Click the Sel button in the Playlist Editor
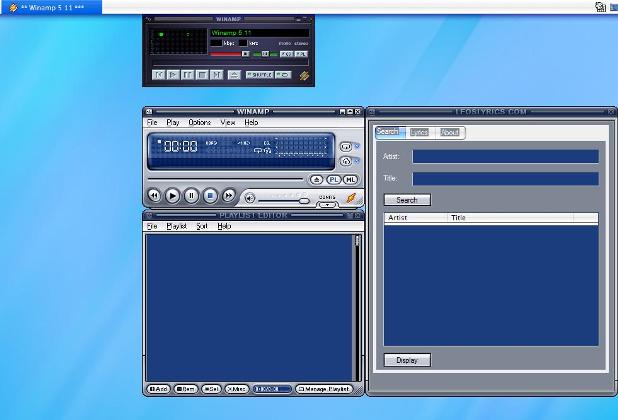The image size is (618, 420). click(x=211, y=389)
